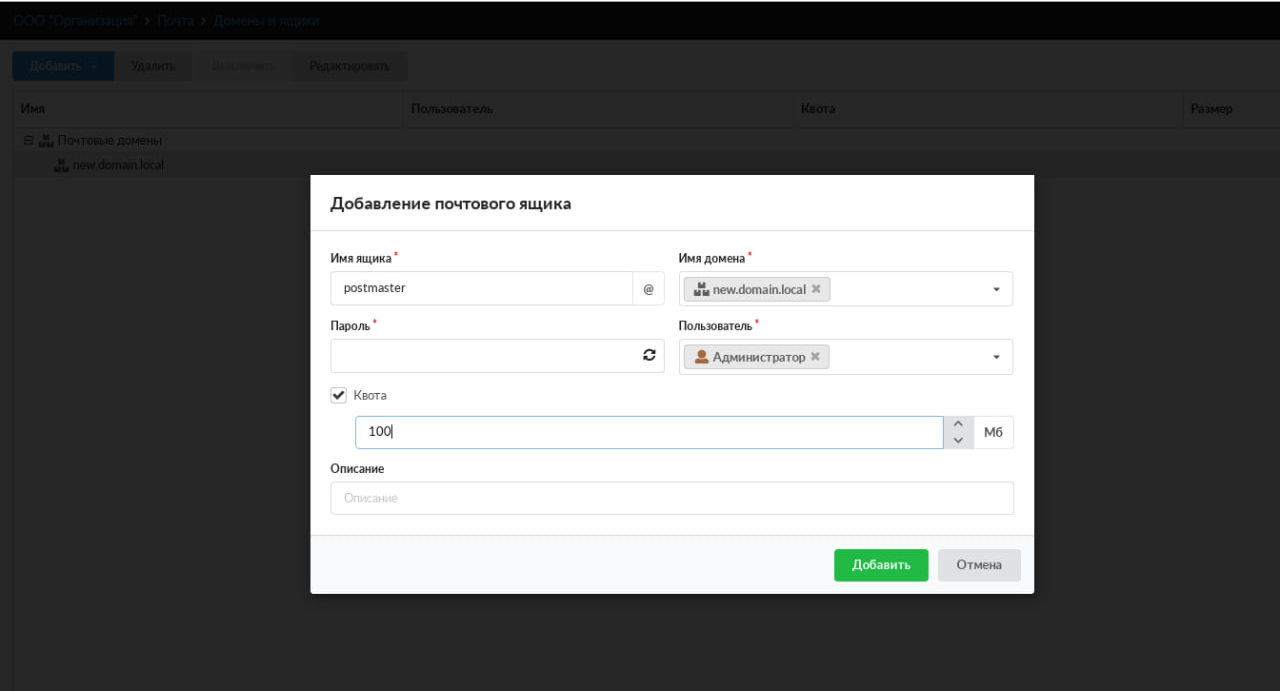Remove new.domain.local tag from domain field

[x=816, y=289]
